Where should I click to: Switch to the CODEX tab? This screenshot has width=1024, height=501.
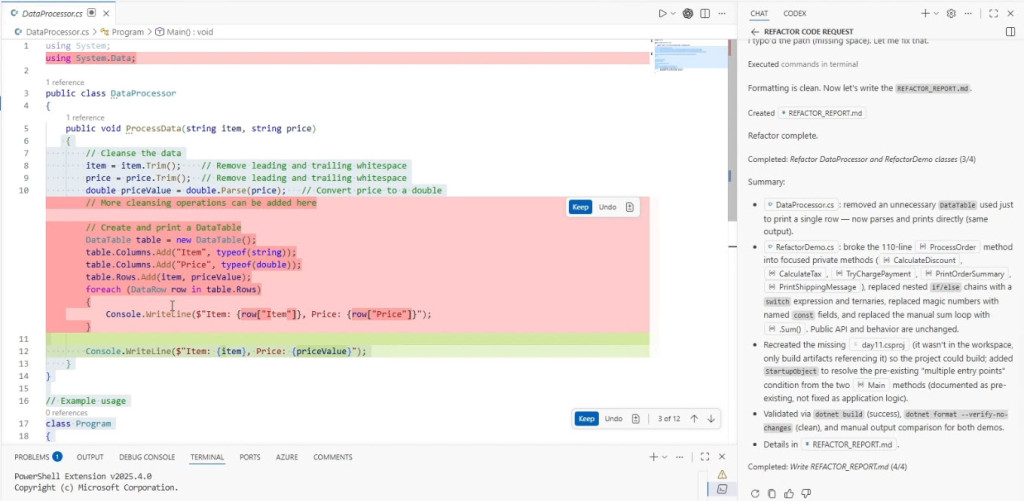click(x=795, y=13)
